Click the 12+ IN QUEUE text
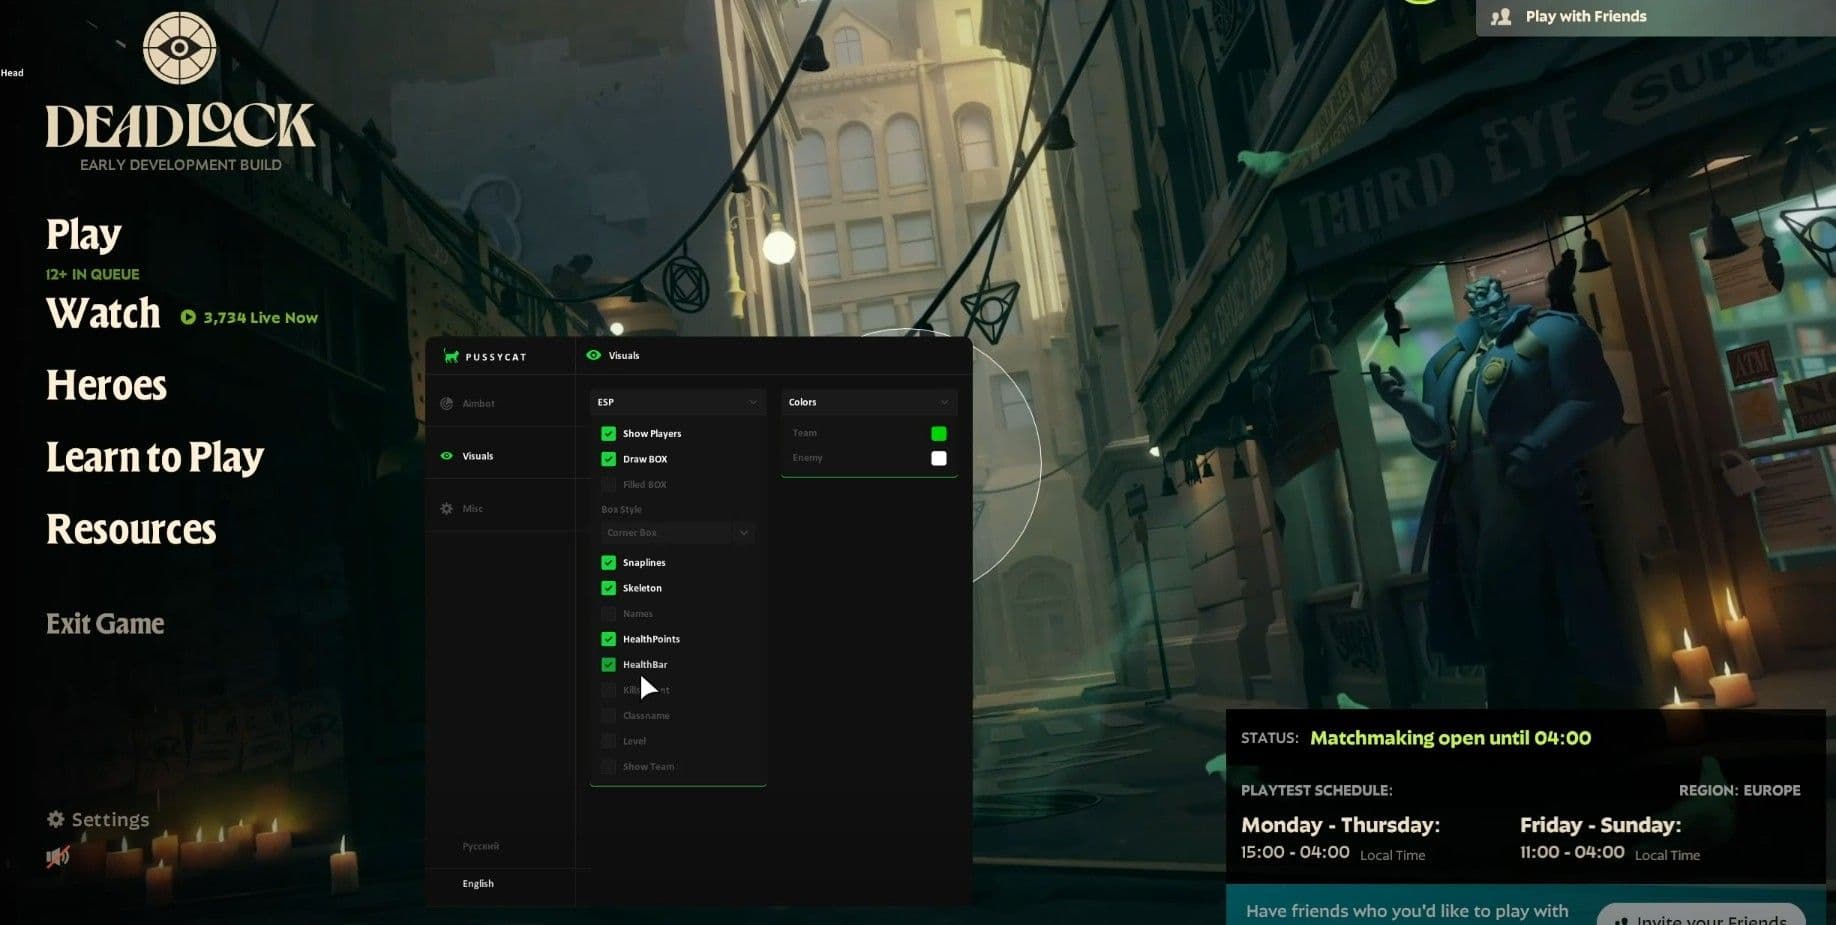The width and height of the screenshot is (1836, 925). tap(92, 274)
